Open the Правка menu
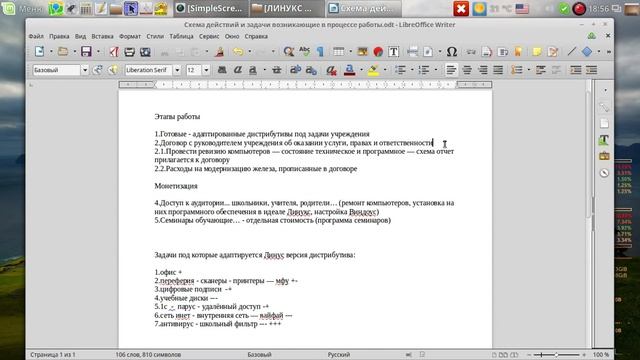640x360 pixels. click(x=59, y=36)
